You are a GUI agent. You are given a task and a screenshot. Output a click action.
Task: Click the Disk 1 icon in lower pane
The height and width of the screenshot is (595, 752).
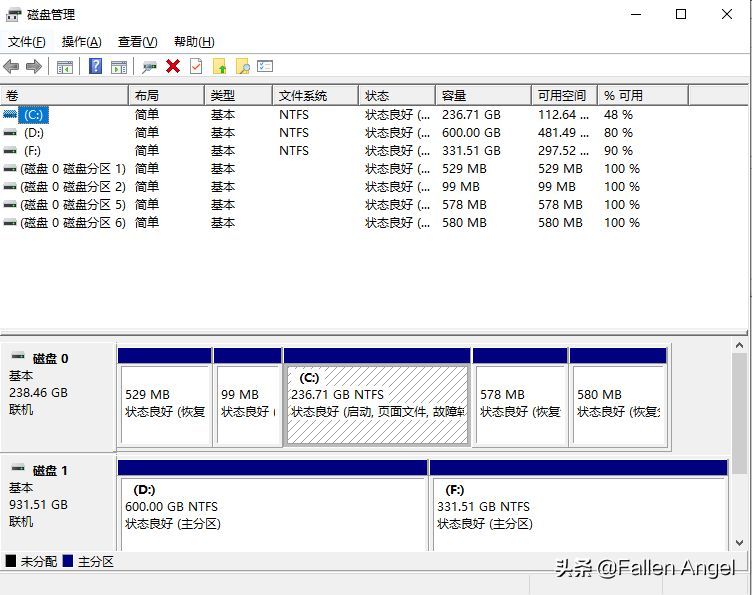tap(18, 467)
